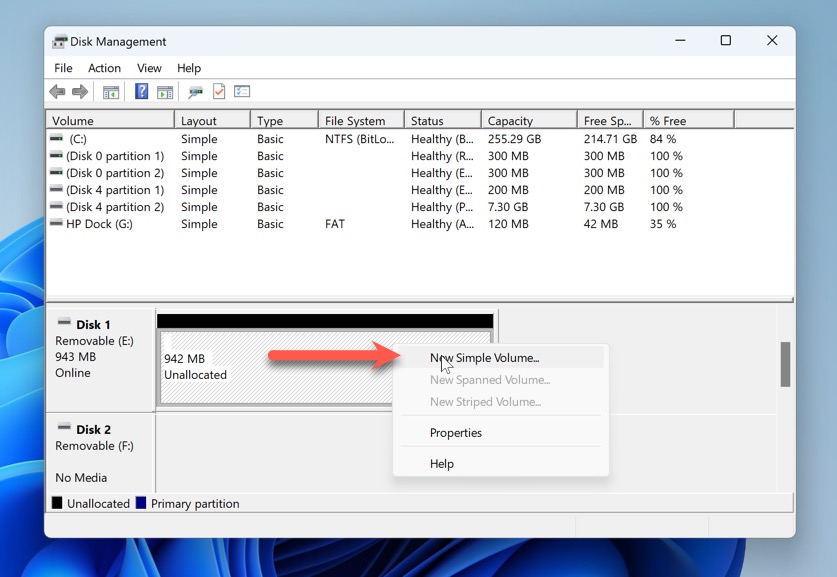Click the task list icon on the toolbar
Screen dimensions: 837x577
242,91
